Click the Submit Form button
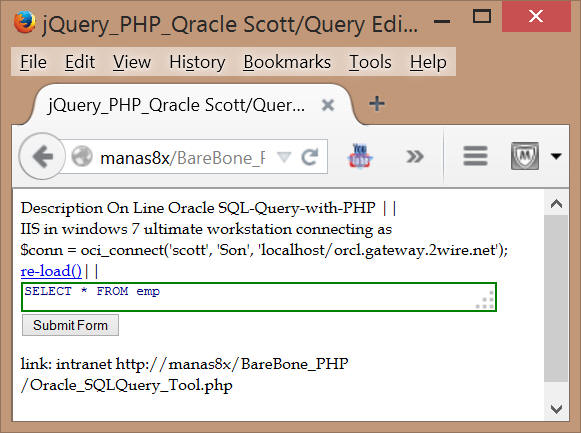Screen dimensions: 581x433 (x=70, y=325)
